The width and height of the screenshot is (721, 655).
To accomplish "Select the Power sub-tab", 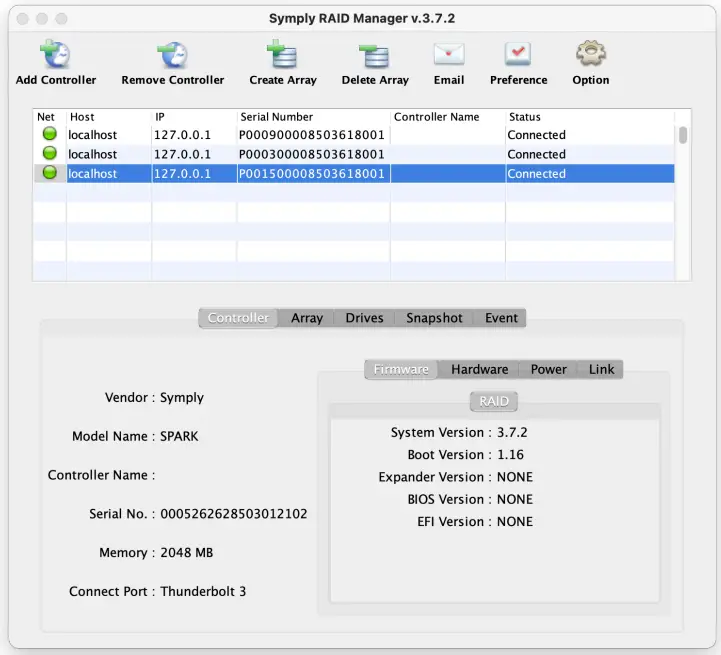I will point(549,369).
